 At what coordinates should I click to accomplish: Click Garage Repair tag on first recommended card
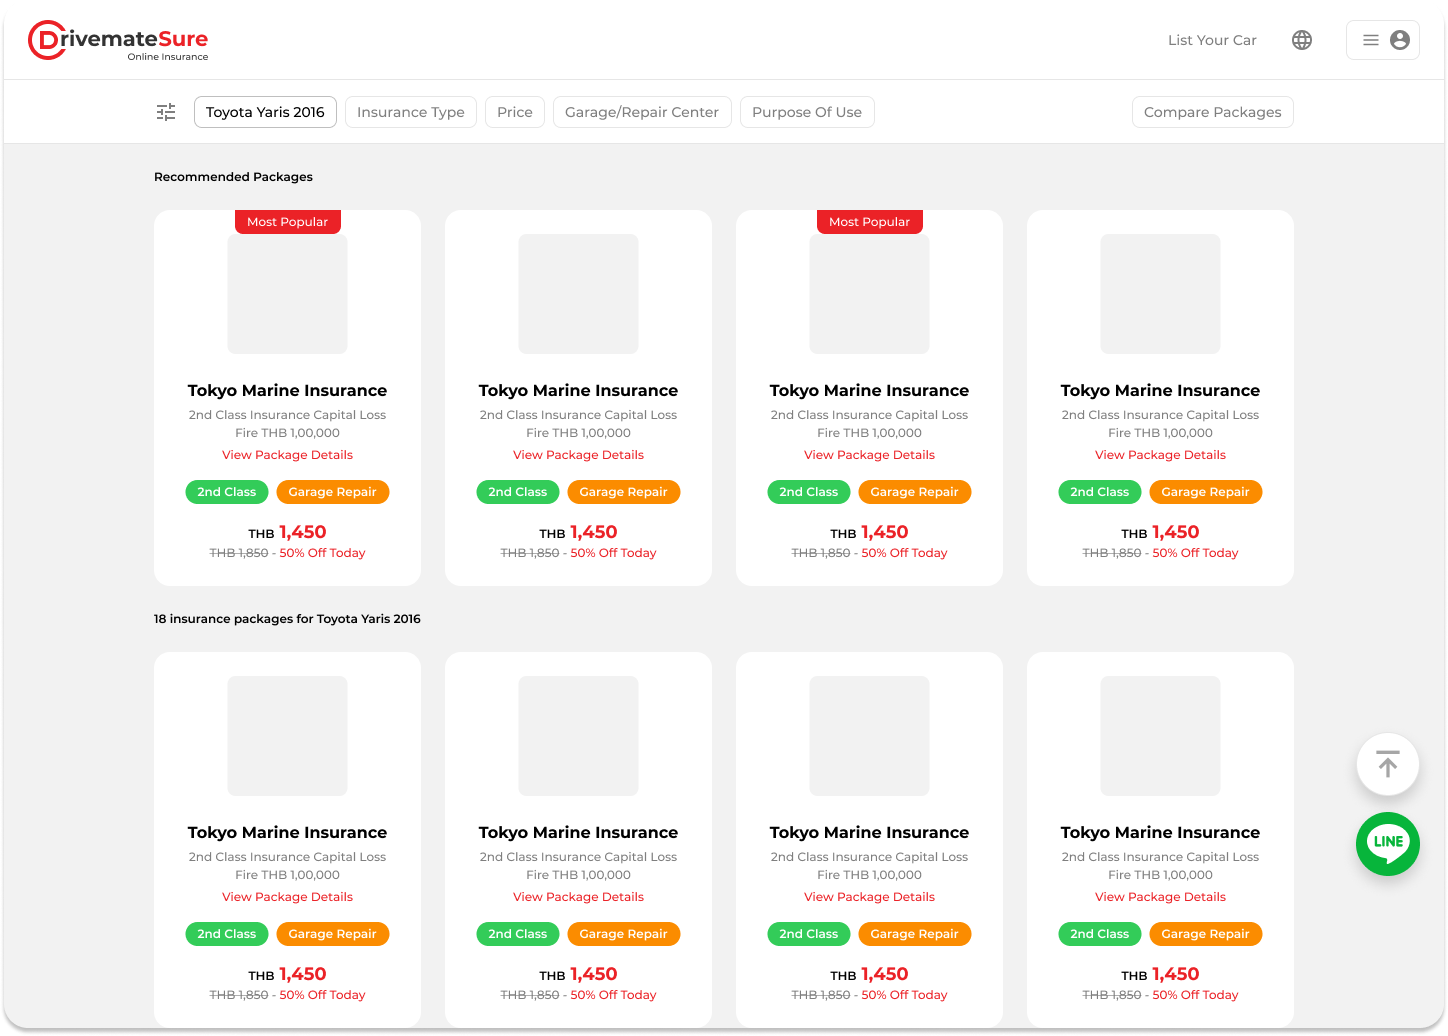pos(333,492)
